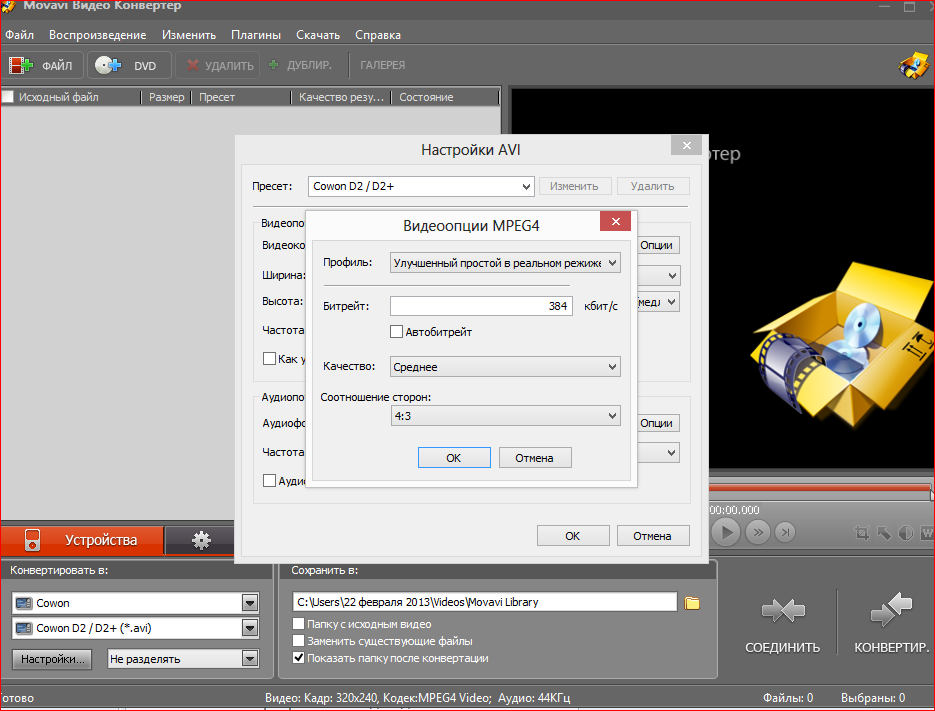Expand the Cowon device brand dropdown

click(x=135, y=603)
